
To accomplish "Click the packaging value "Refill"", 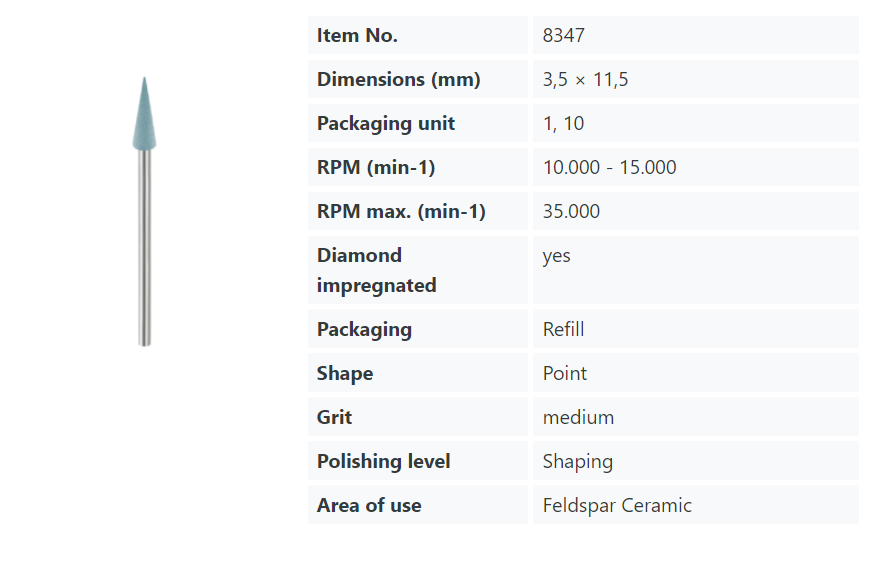I will (563, 330).
